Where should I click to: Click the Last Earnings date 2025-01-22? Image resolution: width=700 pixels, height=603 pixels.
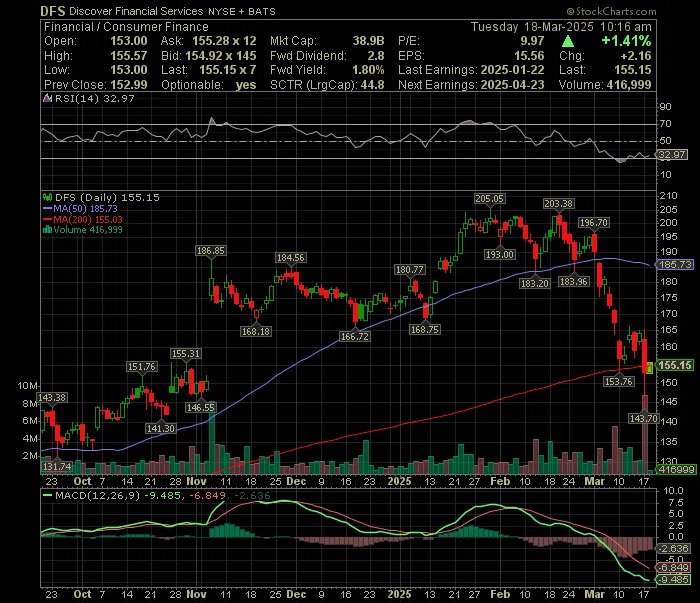pyautogui.click(x=512, y=70)
